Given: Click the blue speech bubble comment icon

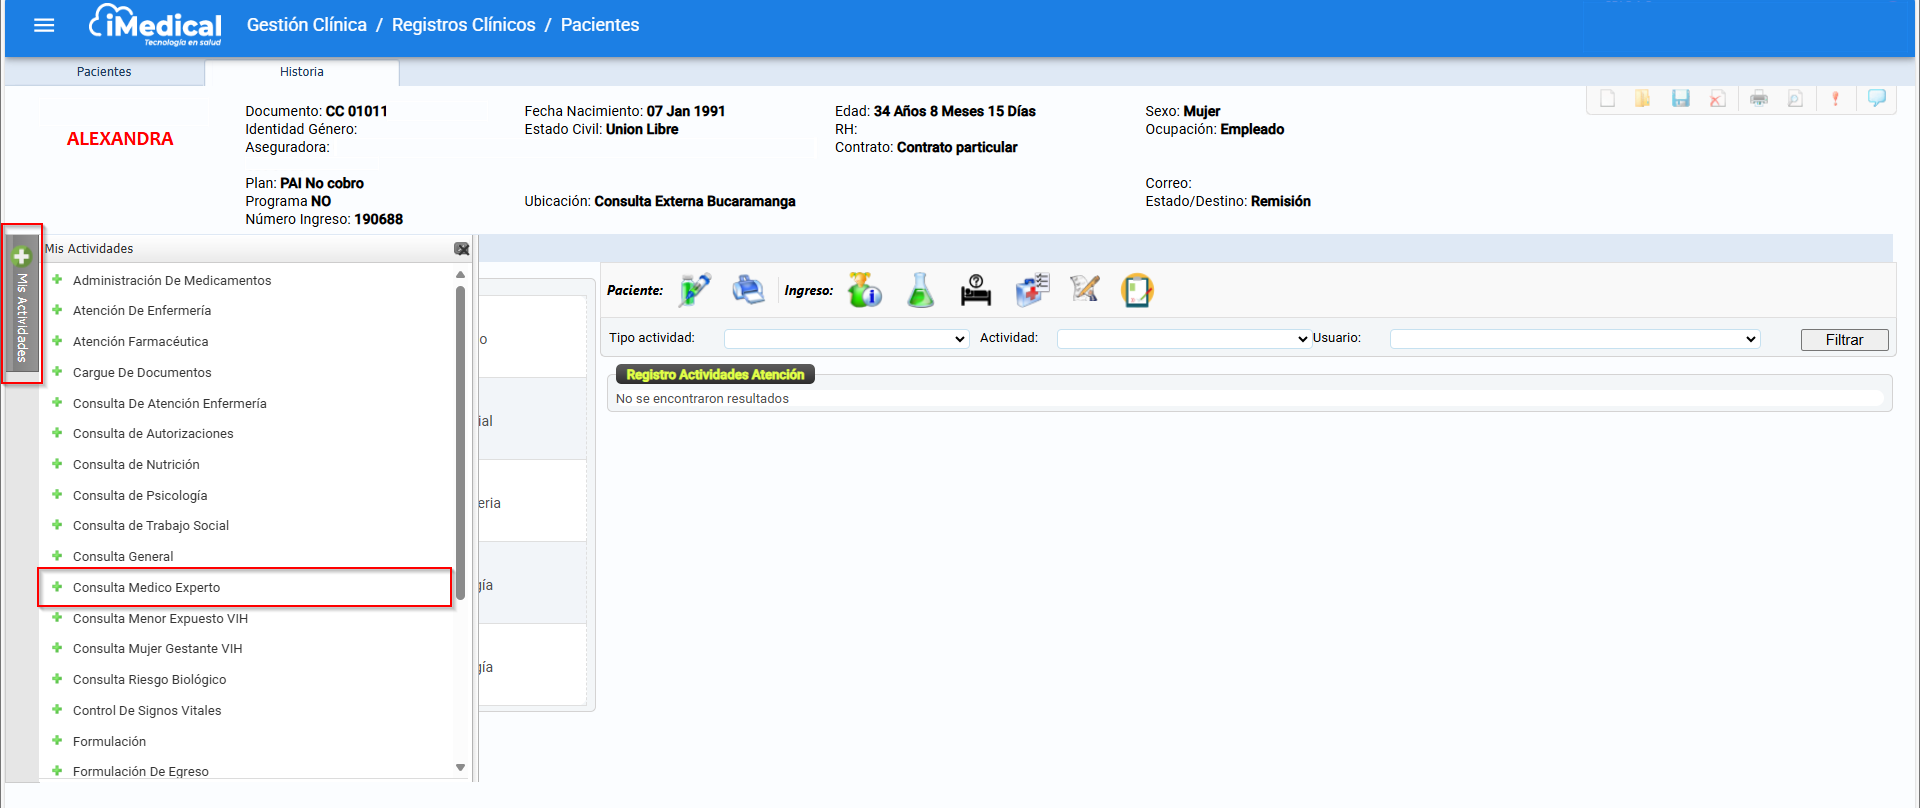Looking at the screenshot, I should (x=1876, y=98).
